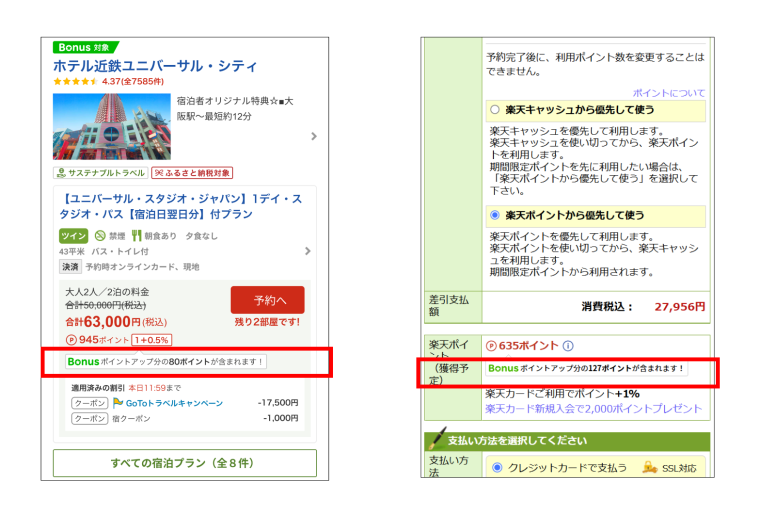Click the 合計63,000円 total price

(116, 322)
